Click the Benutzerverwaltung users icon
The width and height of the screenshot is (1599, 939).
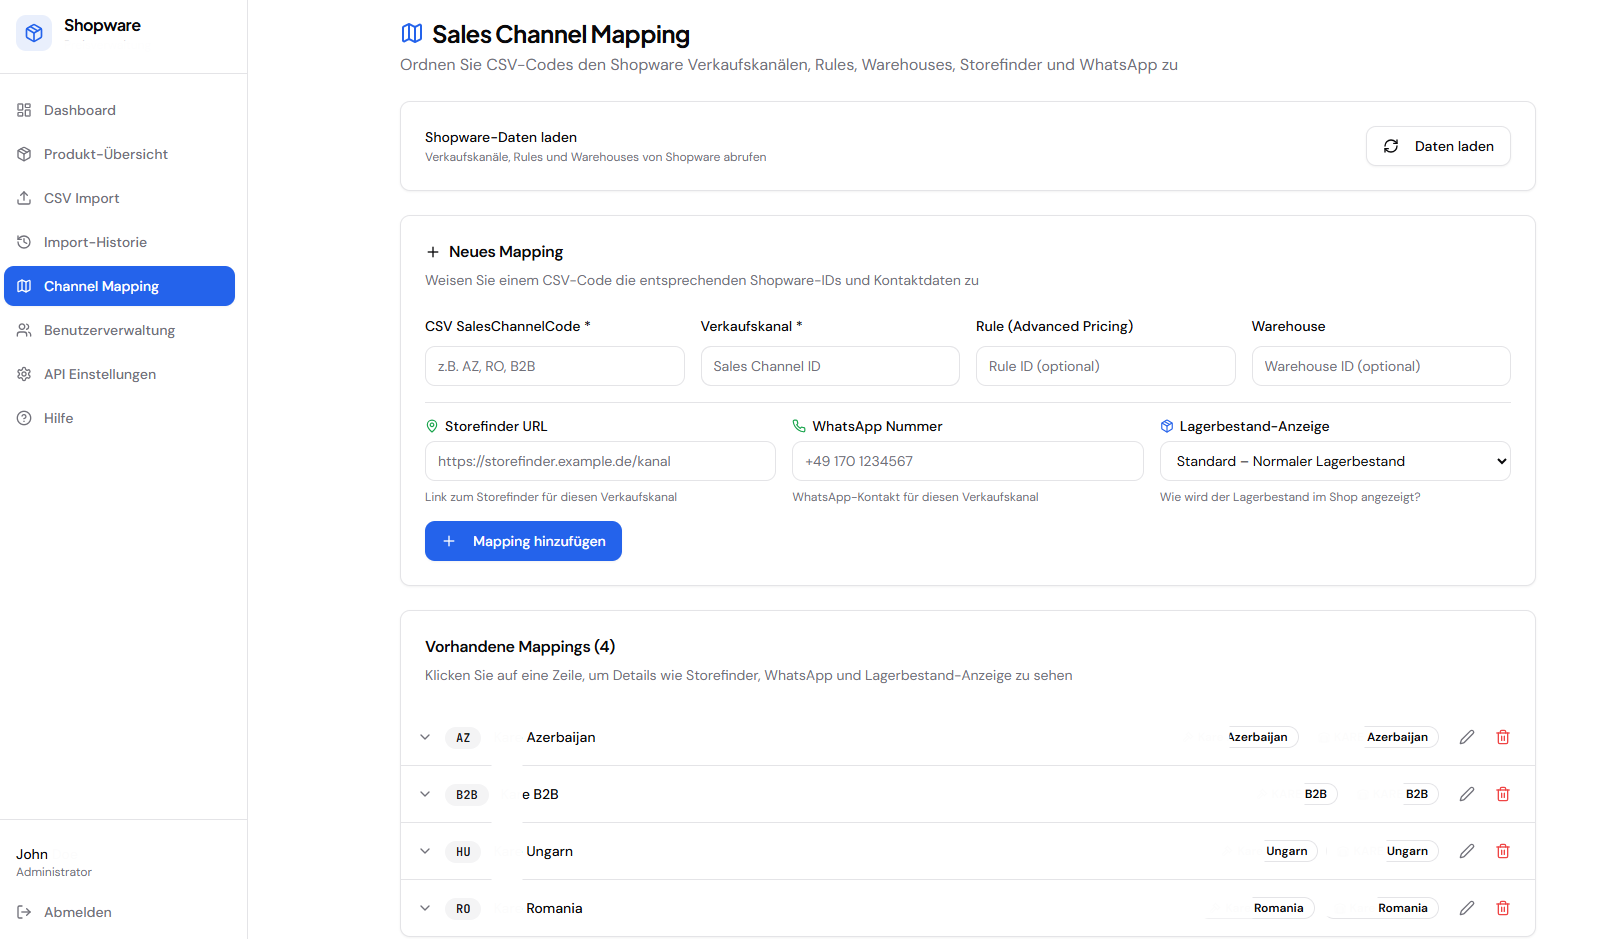pos(24,330)
